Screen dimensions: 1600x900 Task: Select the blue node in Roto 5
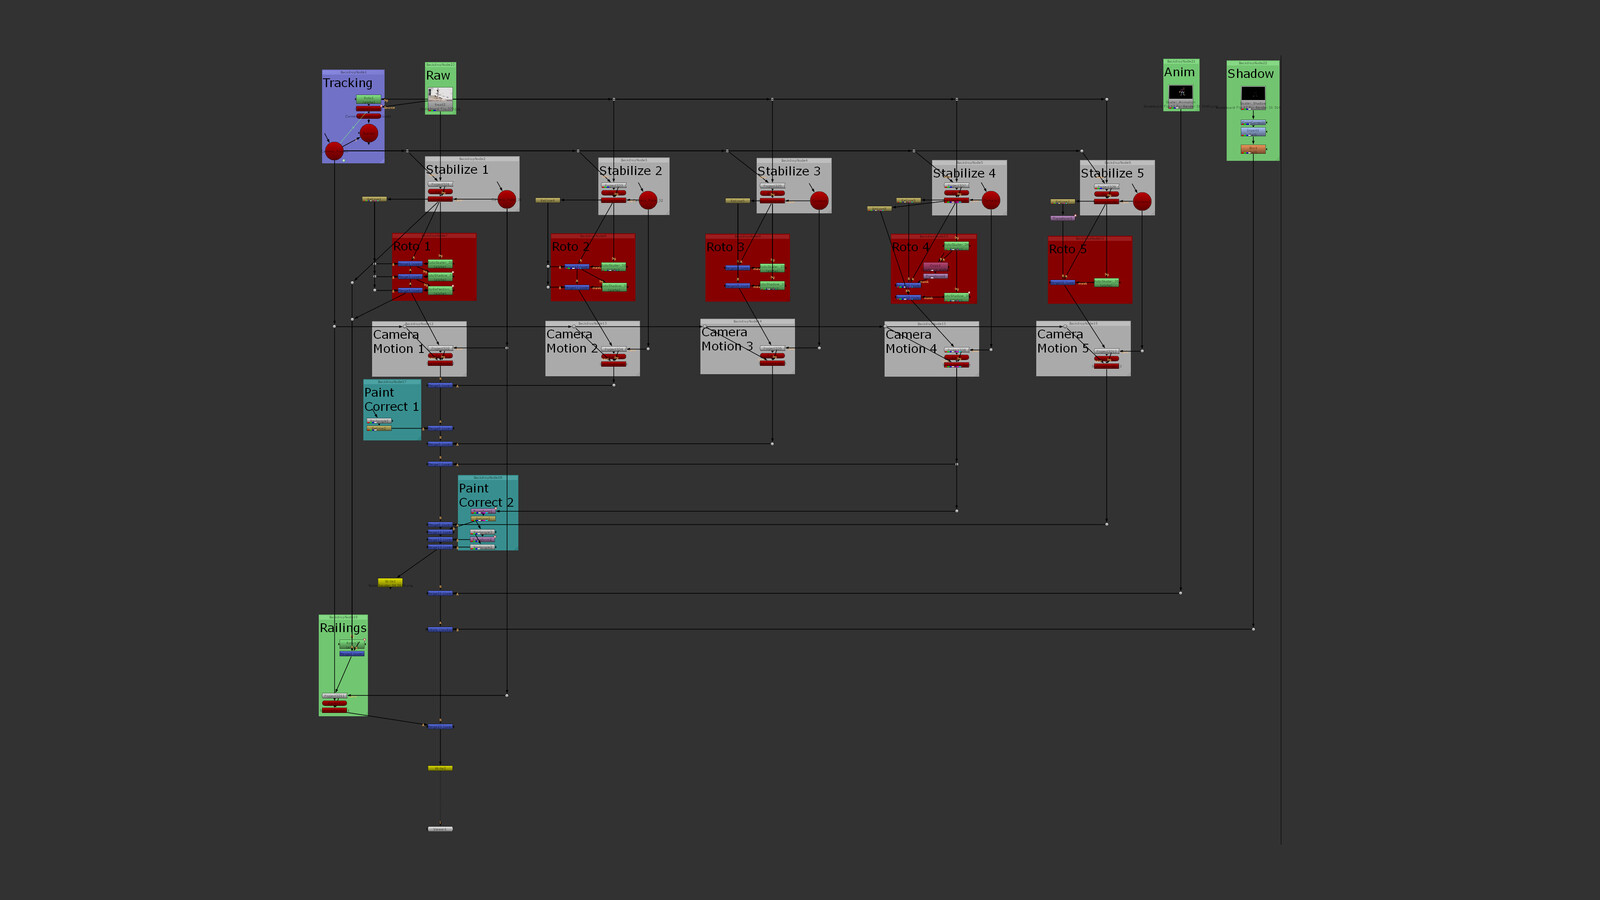tap(1063, 283)
